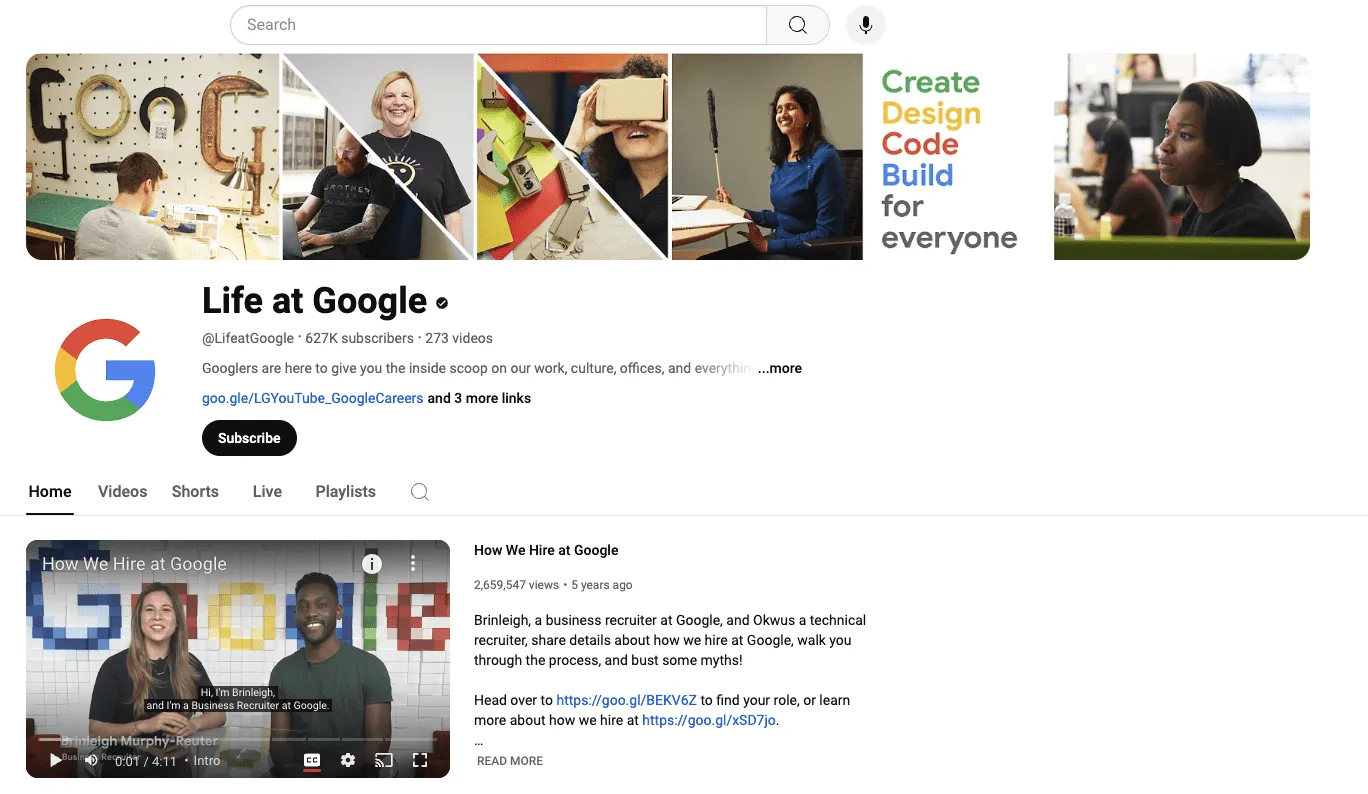
Task: Show the 'and 3 more links' list
Action: click(479, 398)
